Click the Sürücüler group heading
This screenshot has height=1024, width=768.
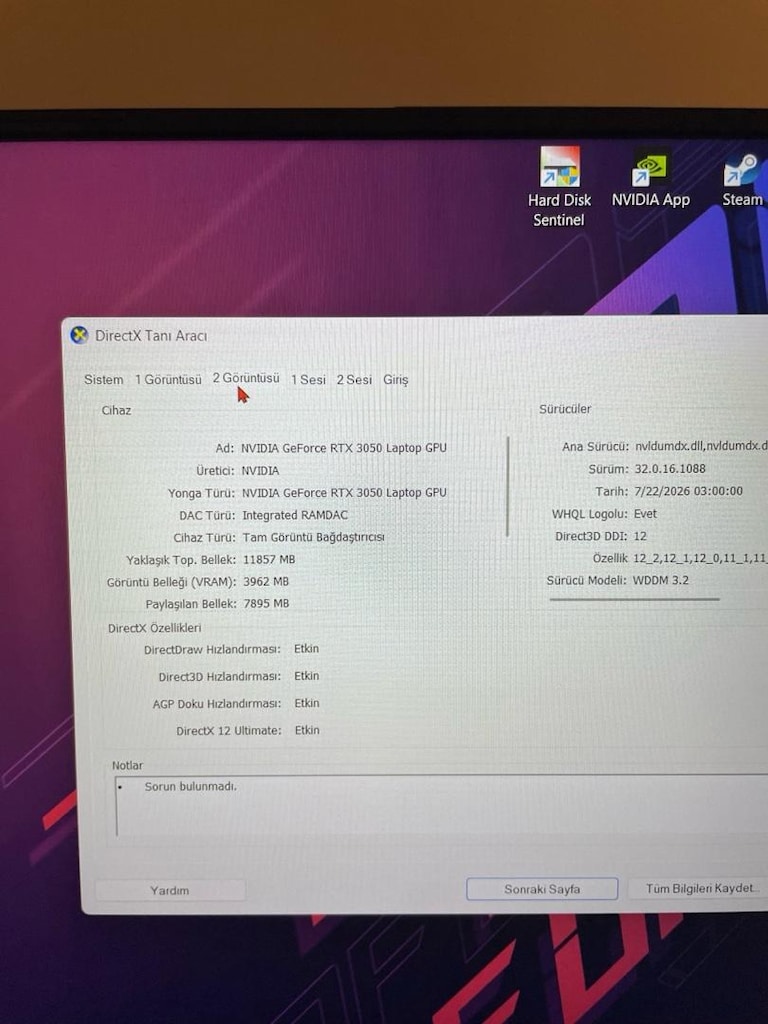[x=565, y=409]
